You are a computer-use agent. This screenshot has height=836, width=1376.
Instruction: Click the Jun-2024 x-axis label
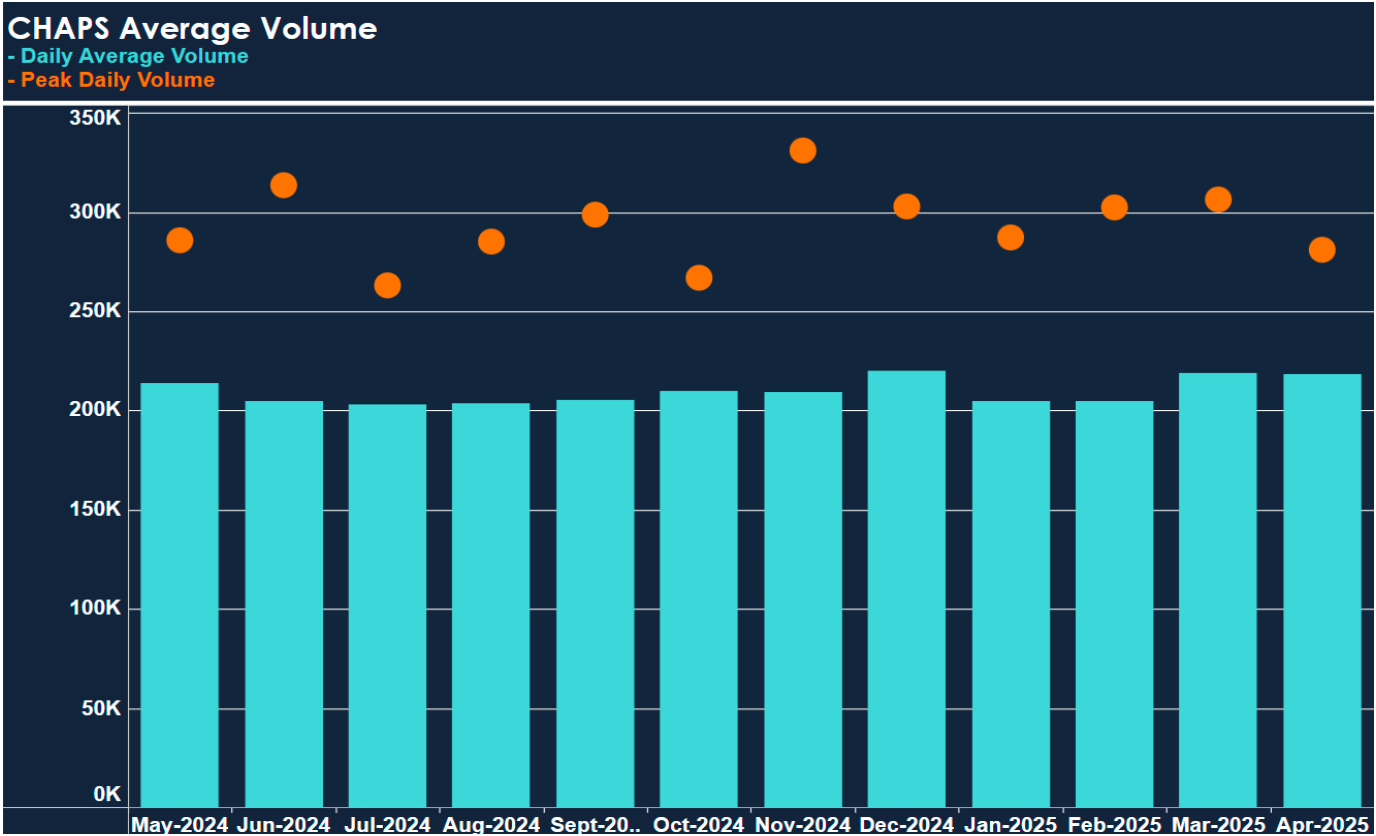(284, 824)
